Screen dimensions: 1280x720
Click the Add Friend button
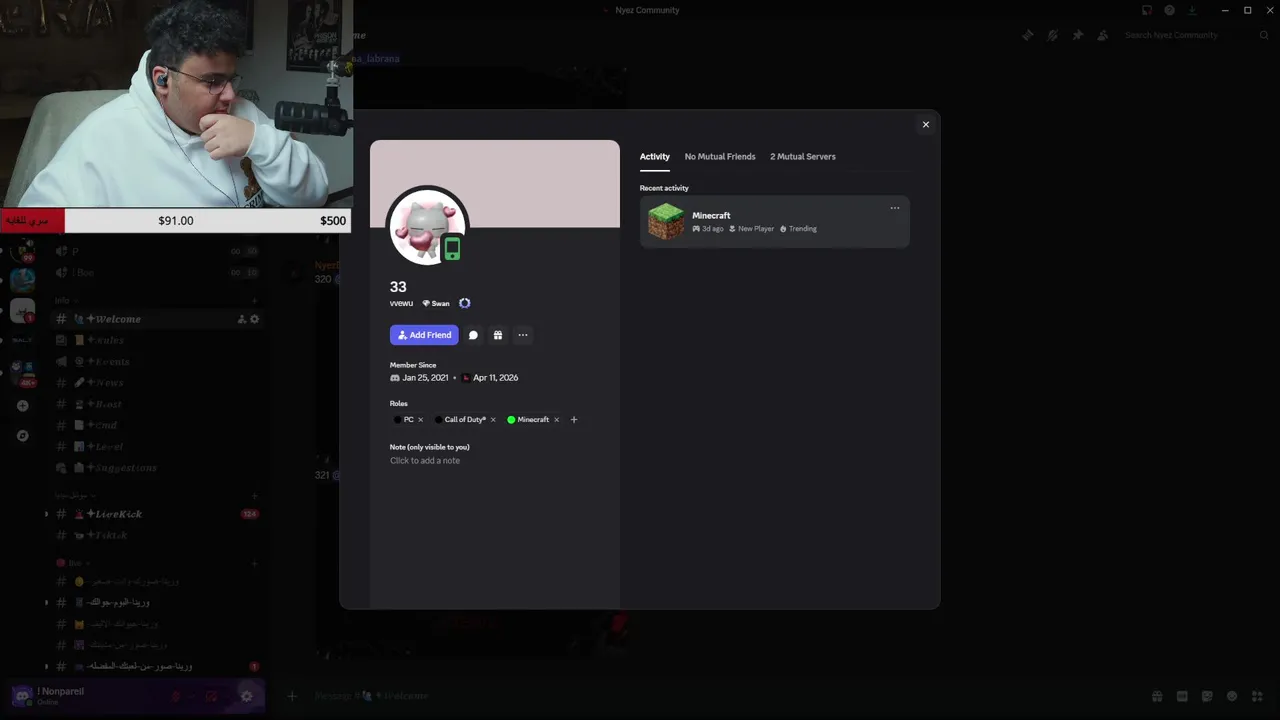424,335
